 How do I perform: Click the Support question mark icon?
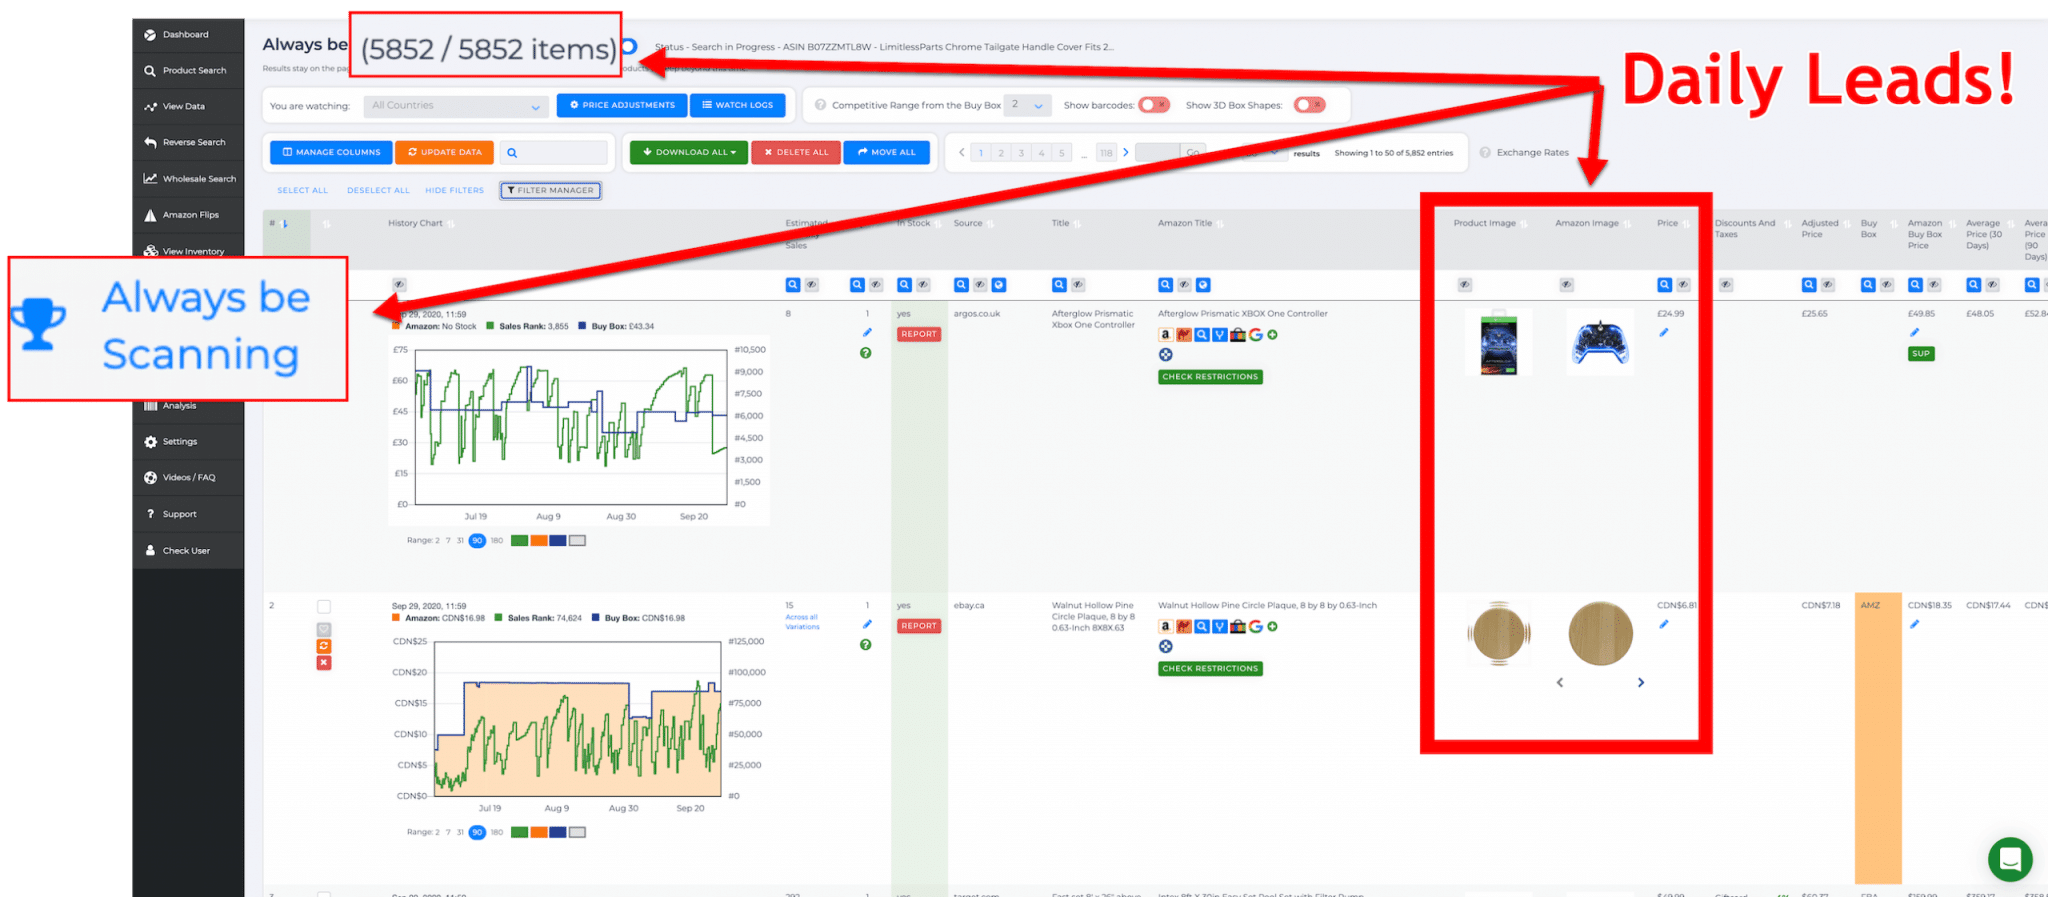(151, 514)
